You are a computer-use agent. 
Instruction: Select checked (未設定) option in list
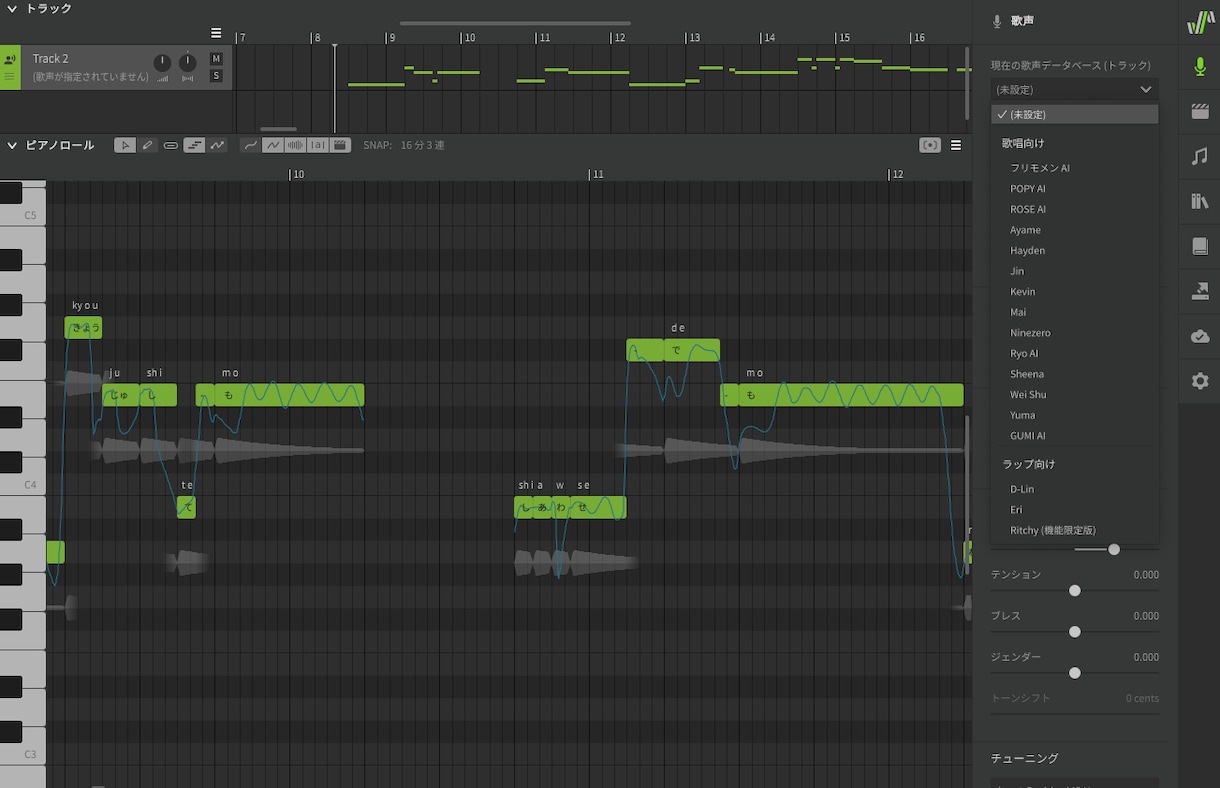1074,114
